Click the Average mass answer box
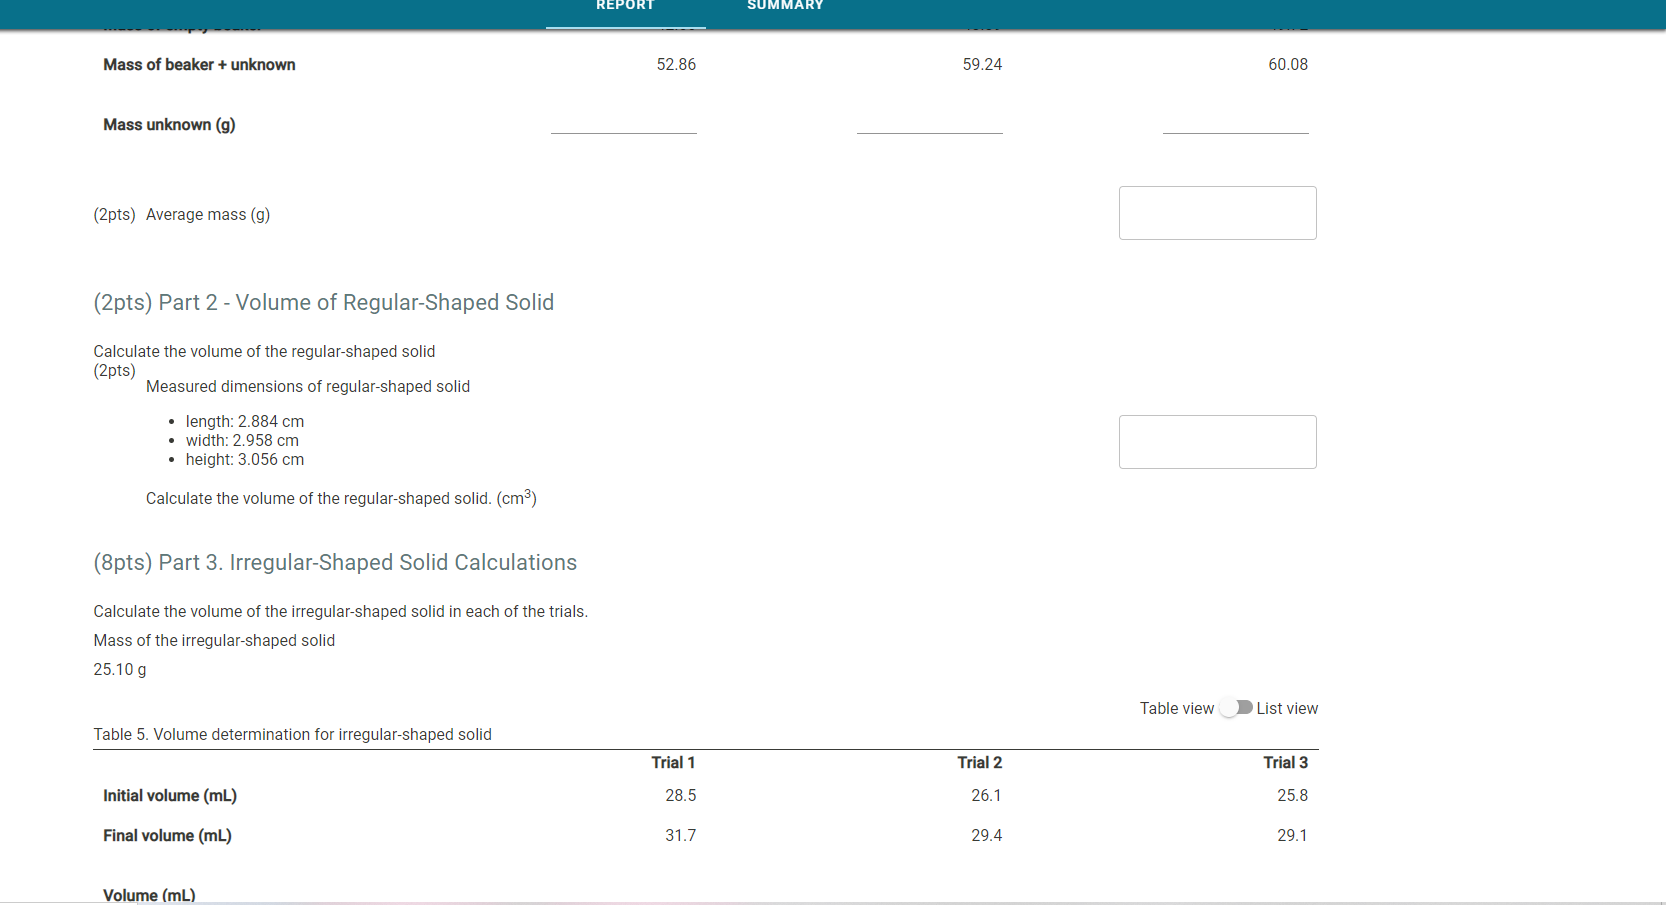Screen dimensions: 1666x905 click(1217, 213)
